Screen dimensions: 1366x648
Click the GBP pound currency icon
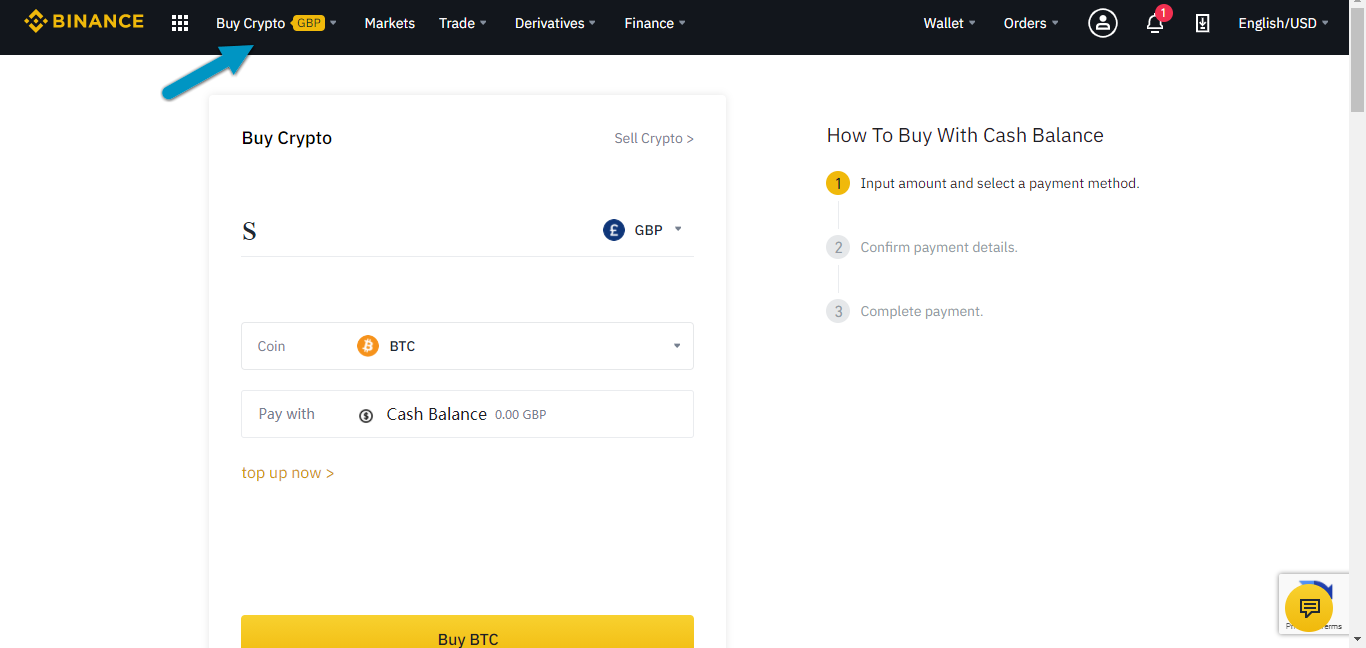point(614,230)
